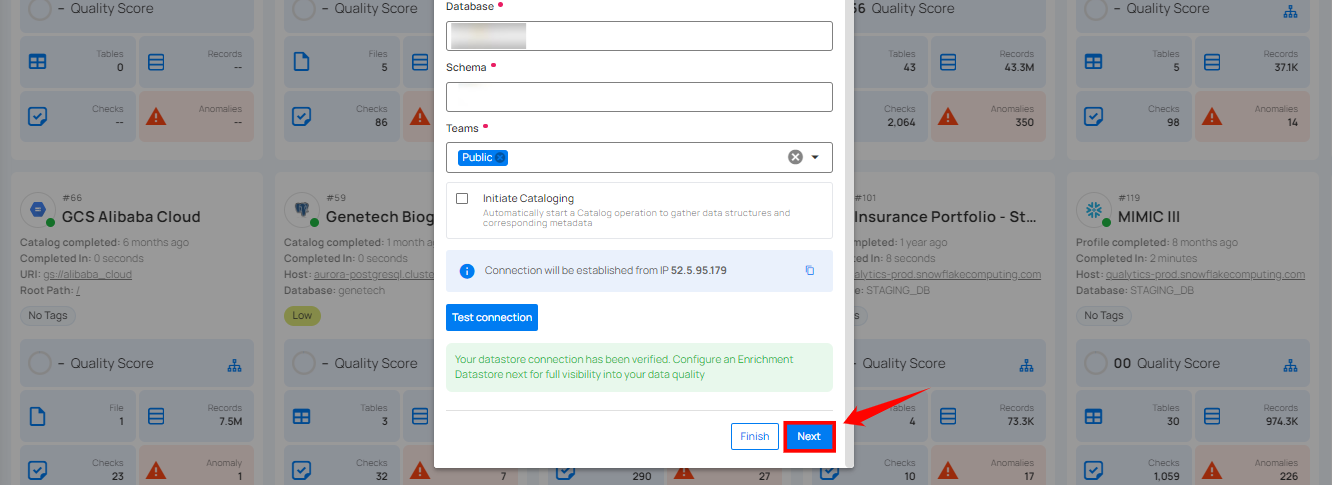
Task: Click the Anomalies warning icon showing 226
Action: tap(1212, 470)
